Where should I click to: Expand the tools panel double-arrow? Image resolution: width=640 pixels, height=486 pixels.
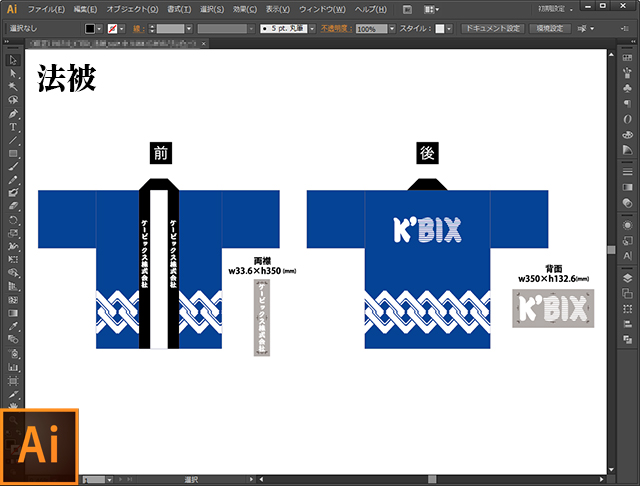[7, 42]
